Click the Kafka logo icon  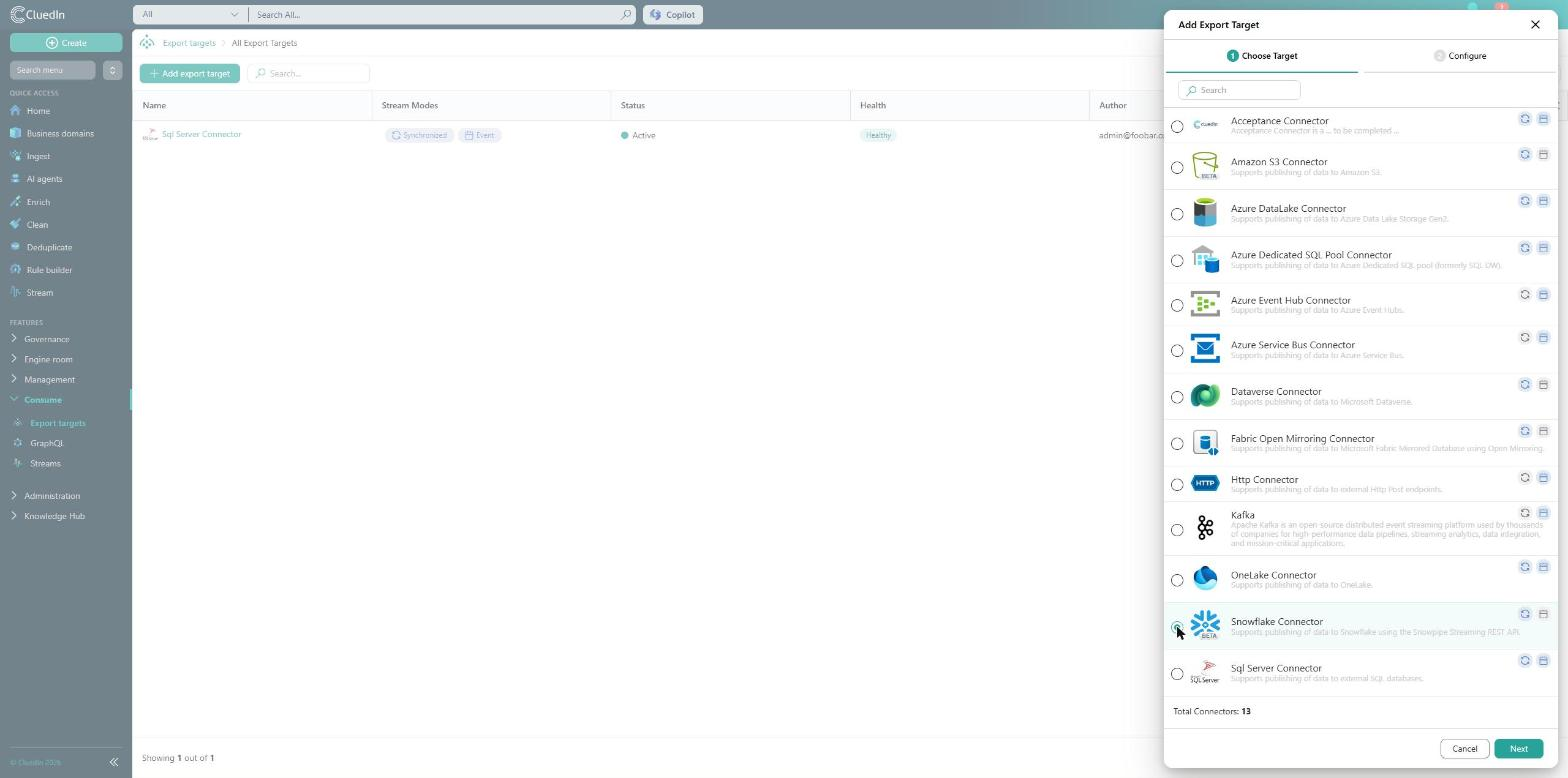(1205, 528)
